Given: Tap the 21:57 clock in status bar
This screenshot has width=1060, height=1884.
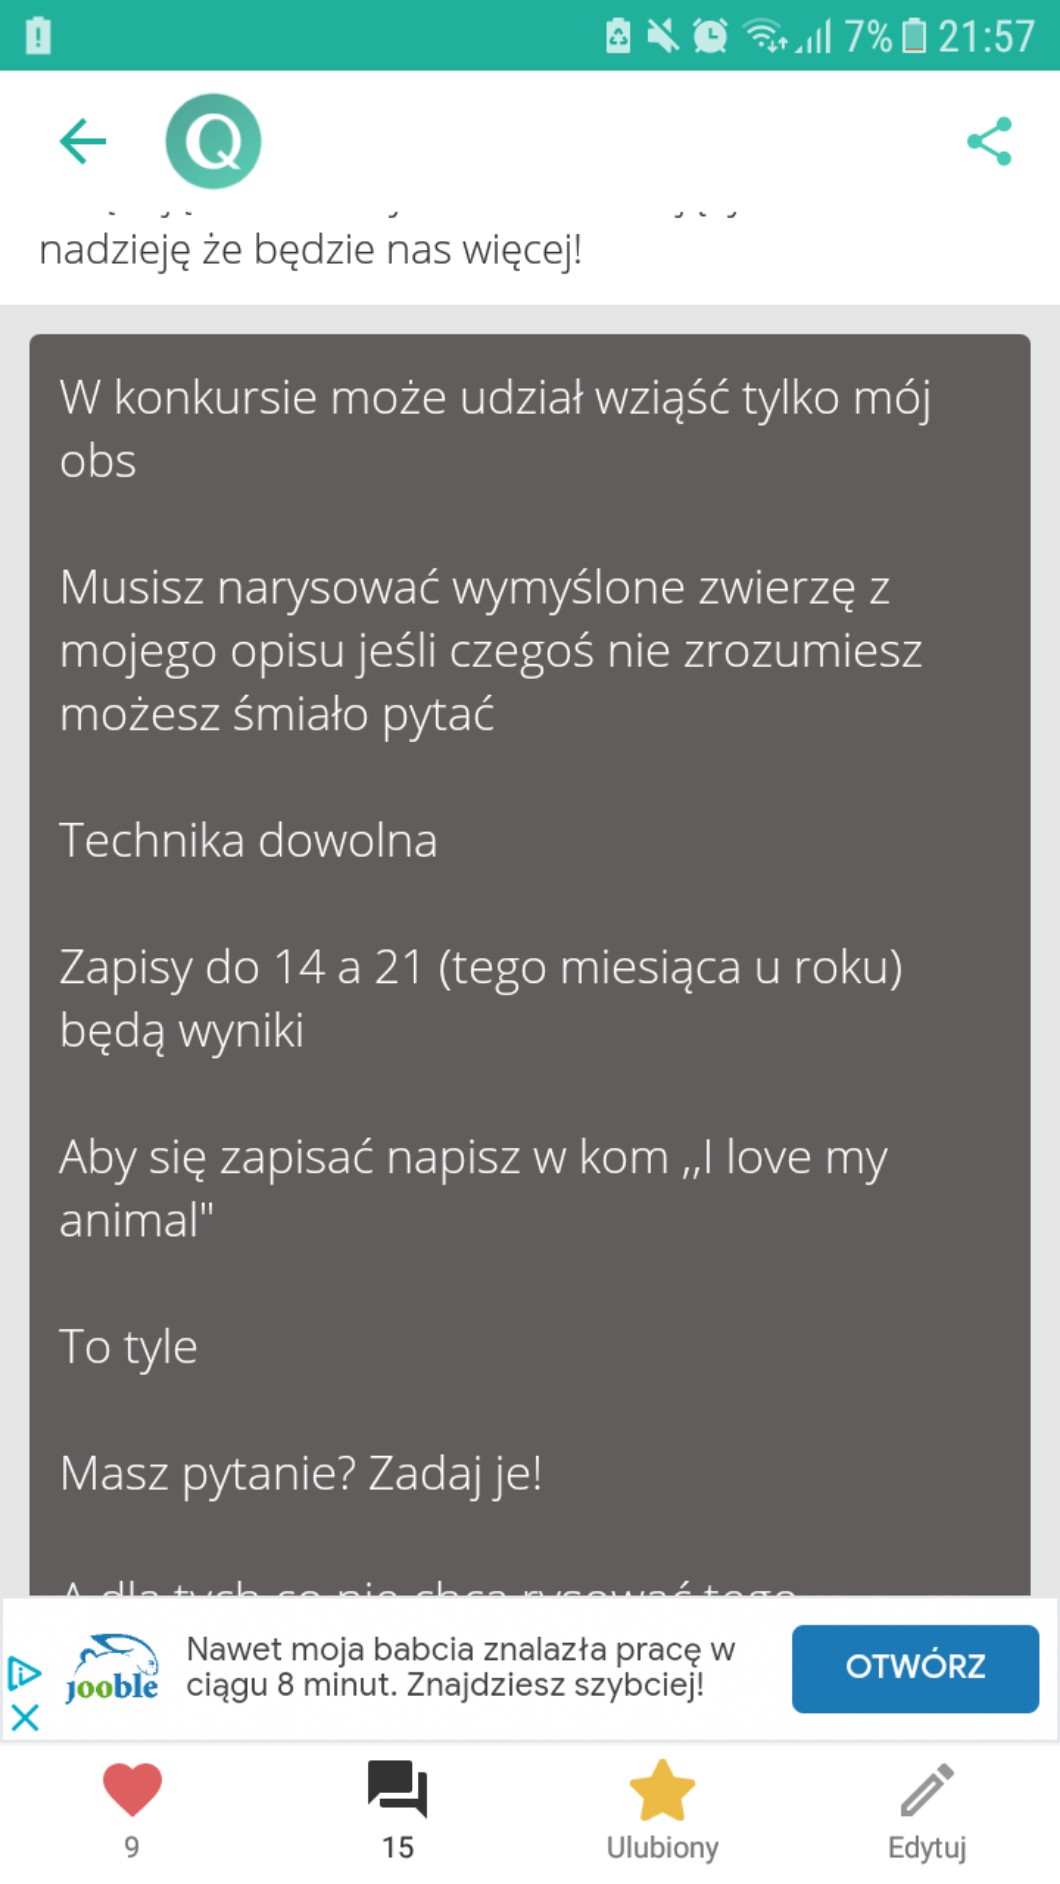Looking at the screenshot, I should [986, 37].
